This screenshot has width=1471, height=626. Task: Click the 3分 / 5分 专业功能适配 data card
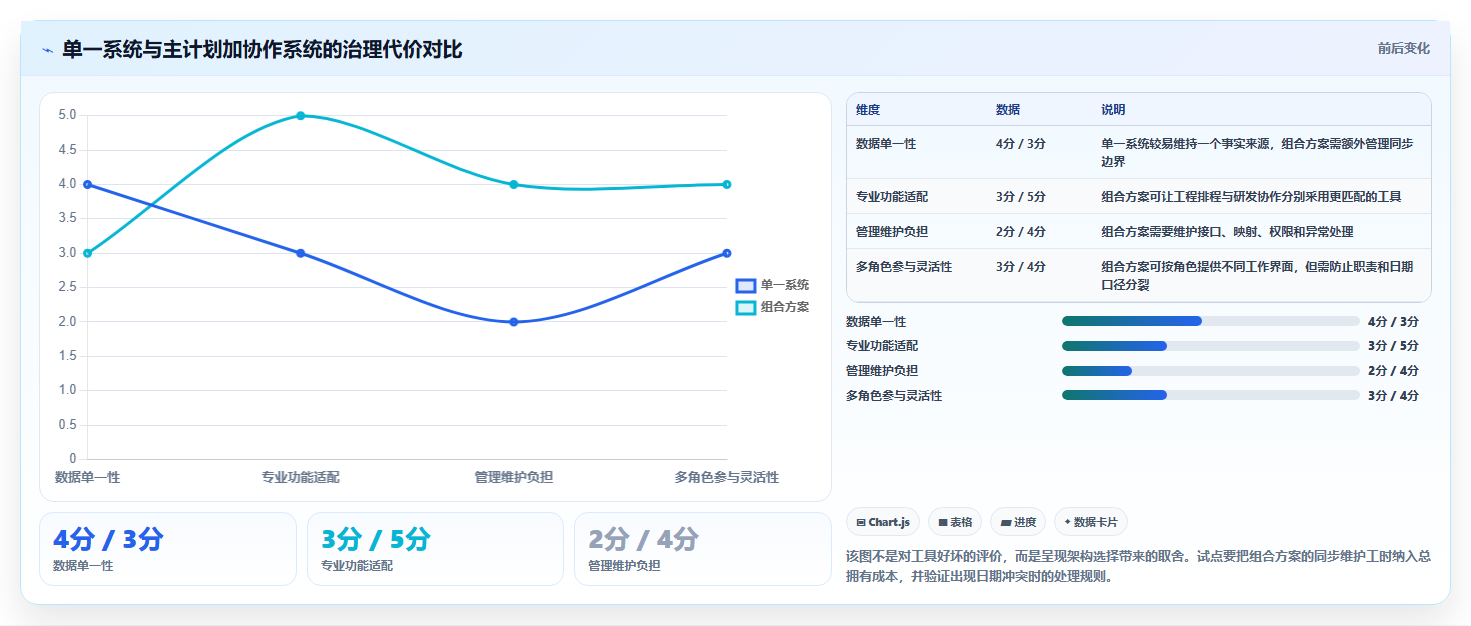pyautogui.click(x=436, y=549)
